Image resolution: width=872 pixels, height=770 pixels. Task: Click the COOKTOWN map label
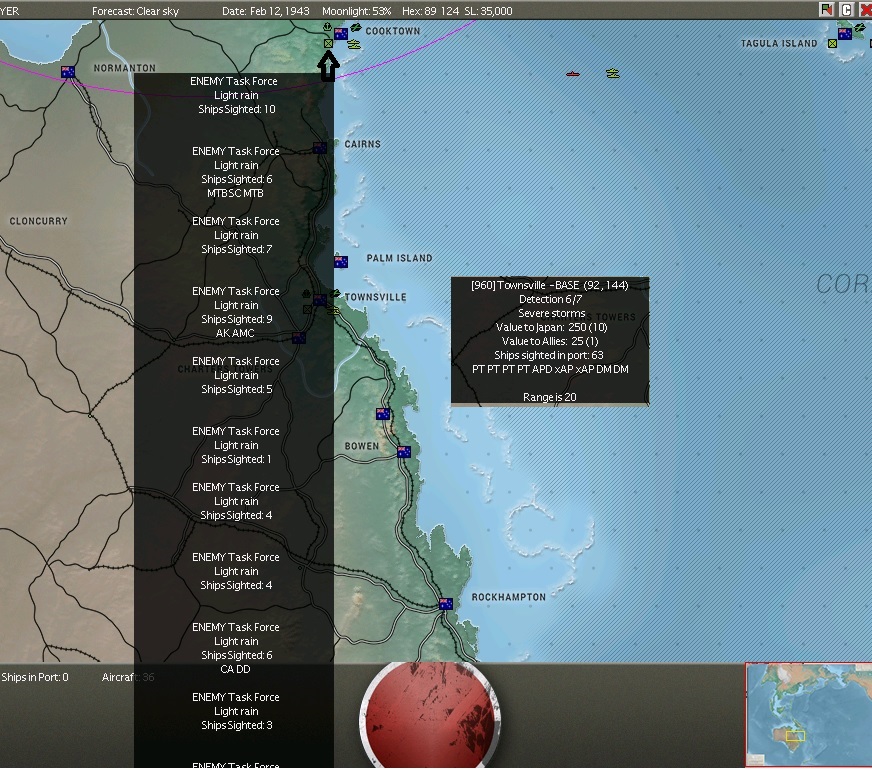(x=393, y=31)
